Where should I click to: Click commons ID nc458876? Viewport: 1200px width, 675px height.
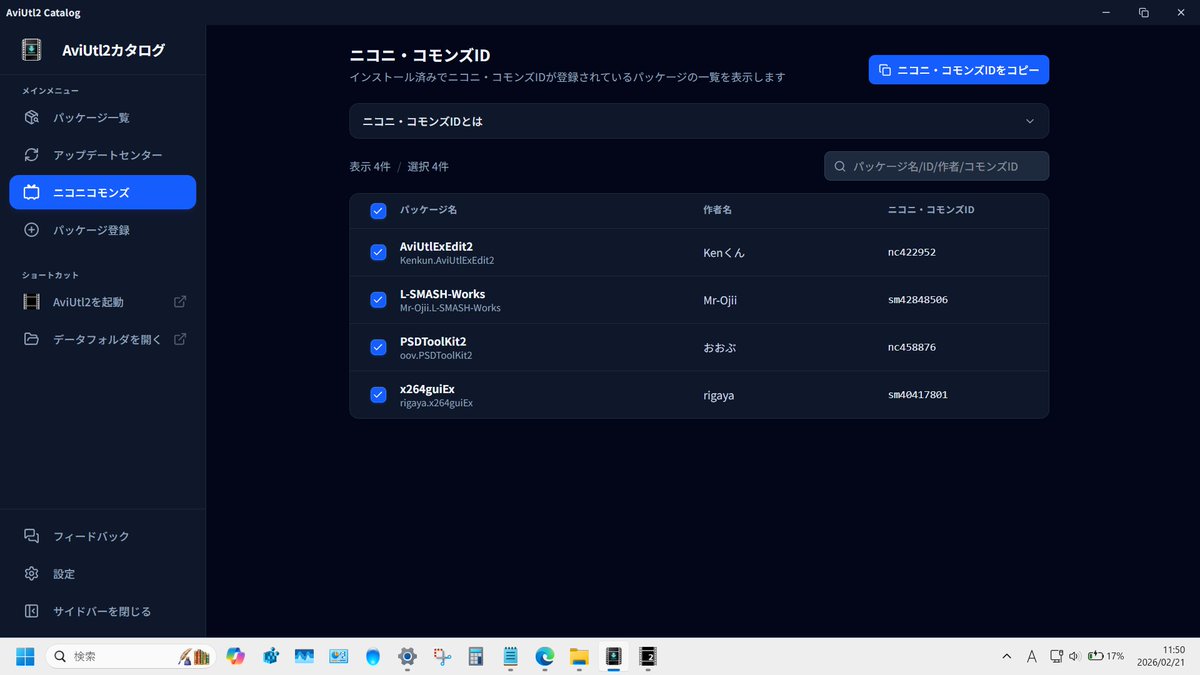coord(912,347)
